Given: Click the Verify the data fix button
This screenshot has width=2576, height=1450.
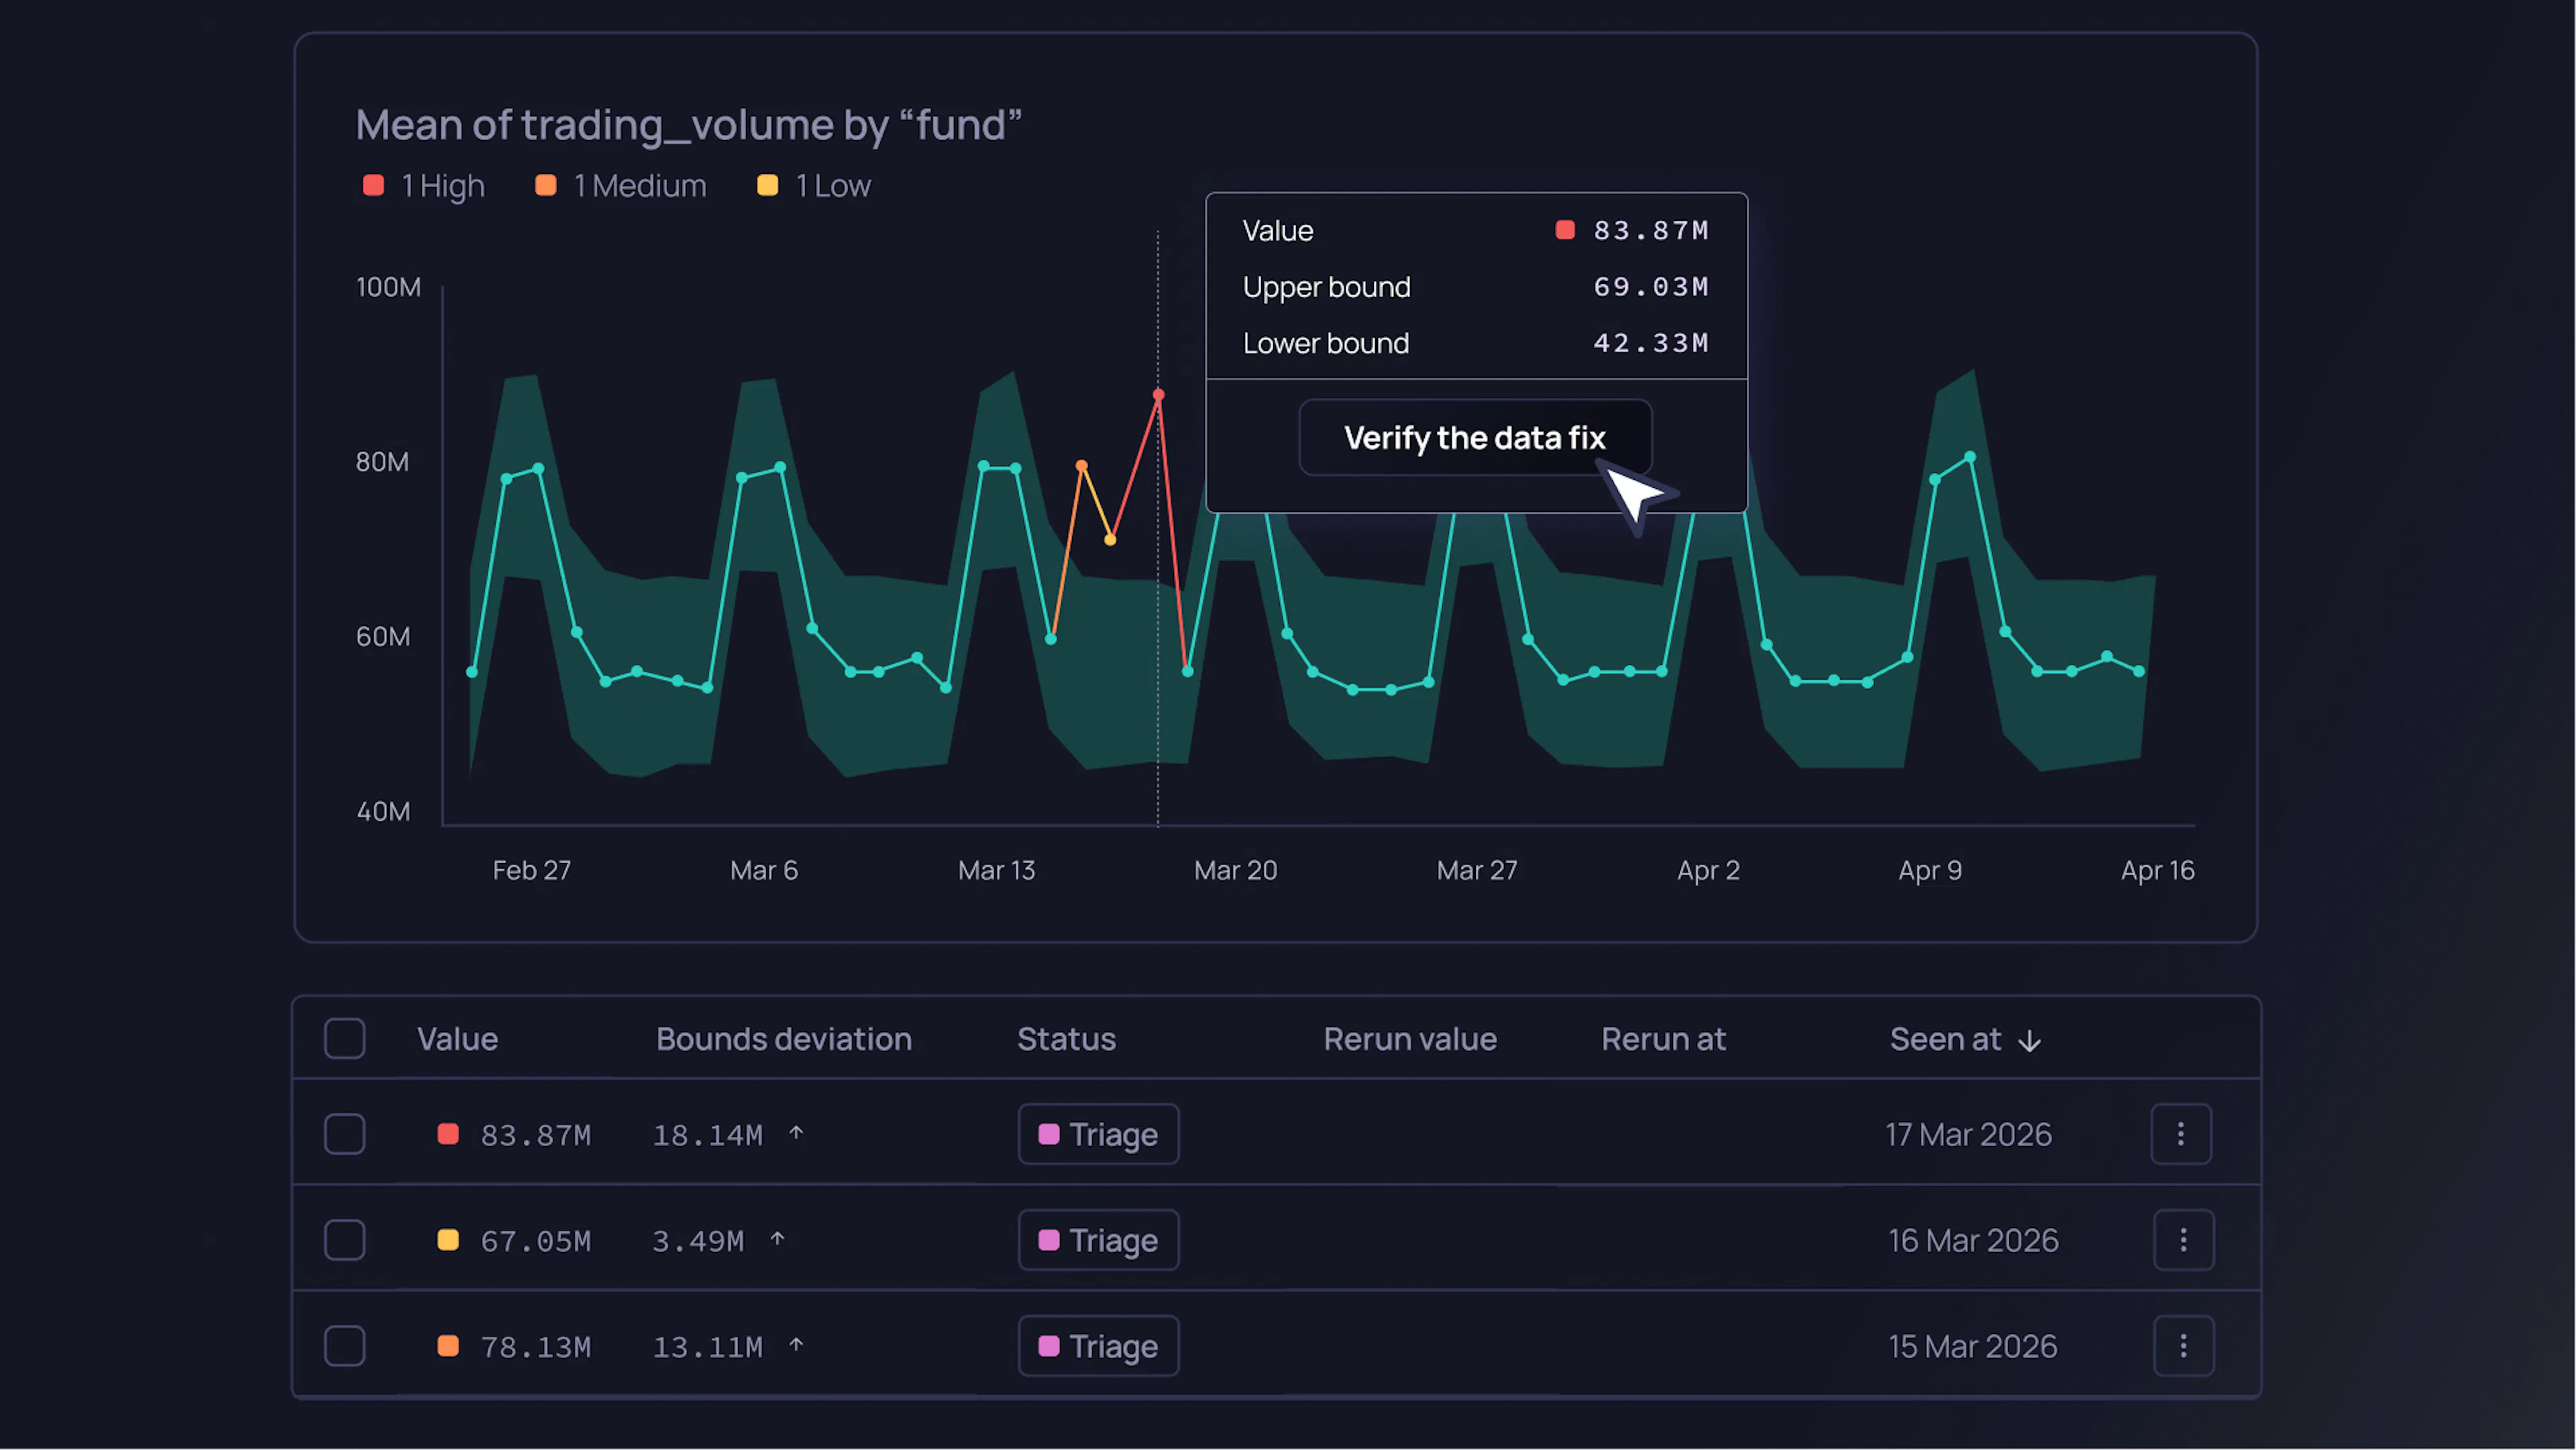Looking at the screenshot, I should click(1474, 438).
